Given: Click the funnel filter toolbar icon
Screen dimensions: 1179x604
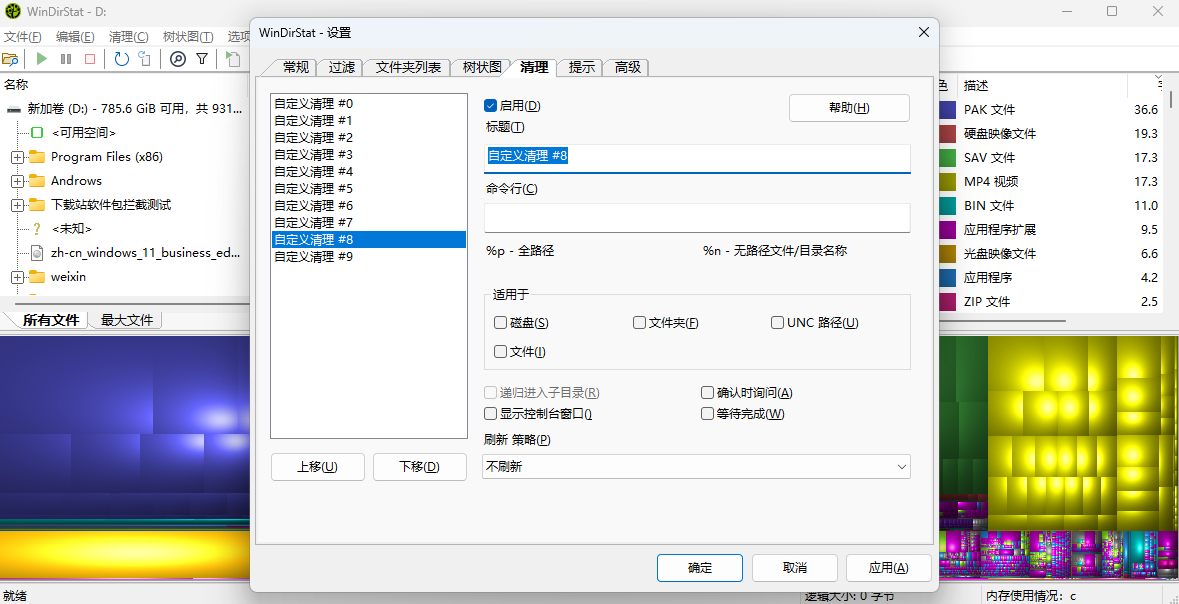Looking at the screenshot, I should (x=202, y=59).
